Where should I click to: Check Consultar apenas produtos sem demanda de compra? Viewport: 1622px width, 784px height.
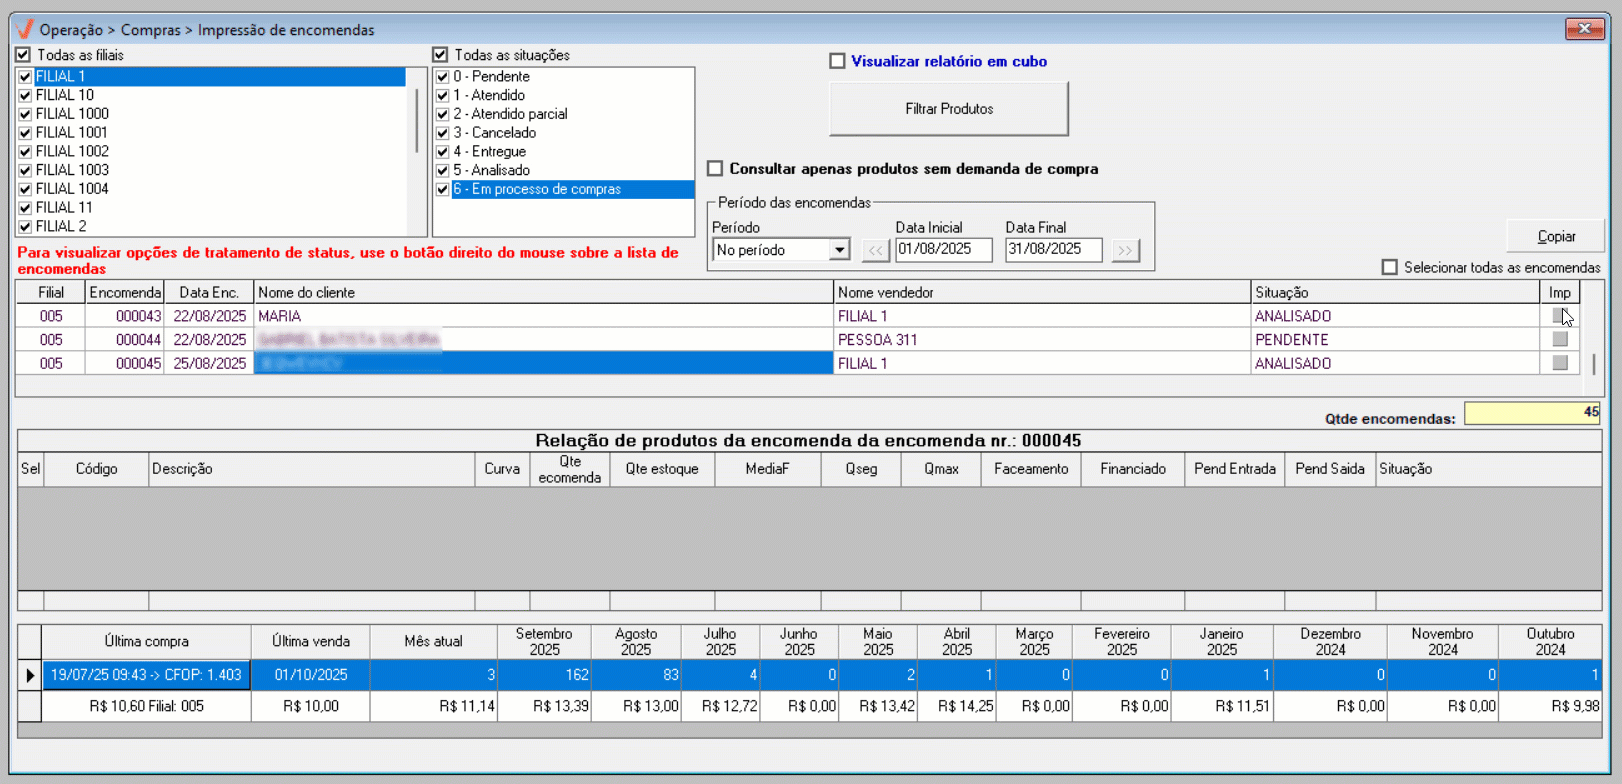point(716,169)
